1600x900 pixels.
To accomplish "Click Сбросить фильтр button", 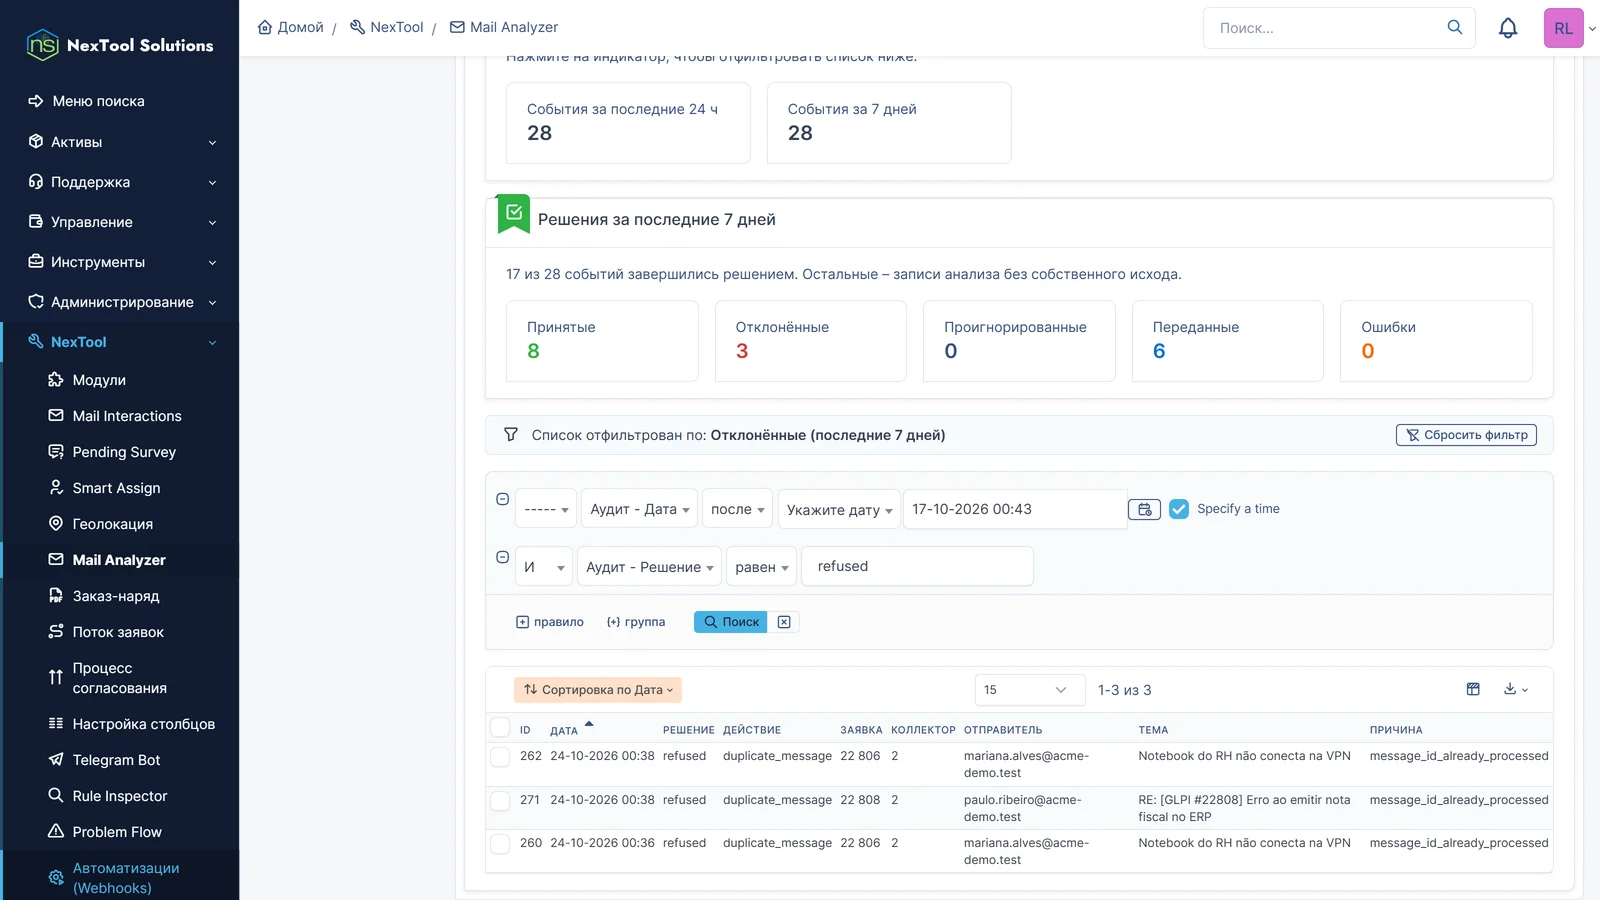I will (x=1466, y=435).
